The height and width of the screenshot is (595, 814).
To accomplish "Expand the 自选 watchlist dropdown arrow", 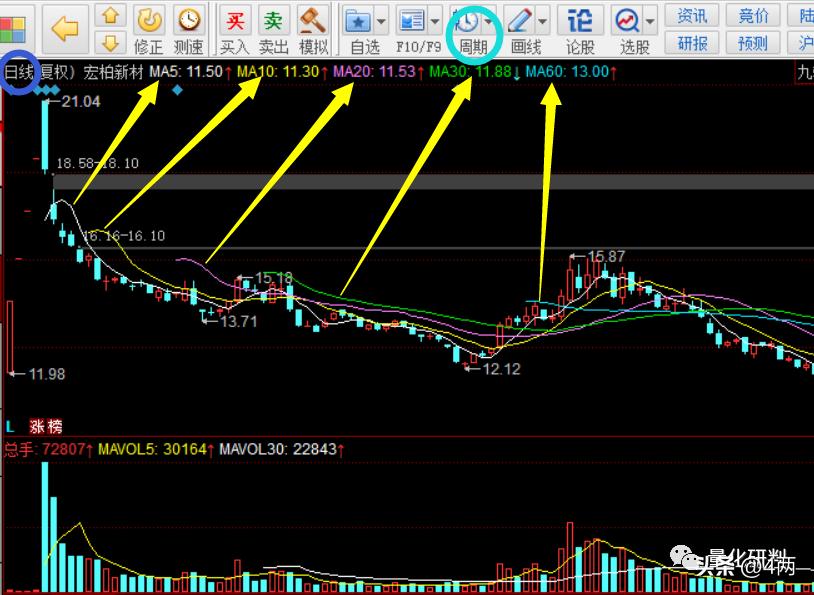I will 382,20.
